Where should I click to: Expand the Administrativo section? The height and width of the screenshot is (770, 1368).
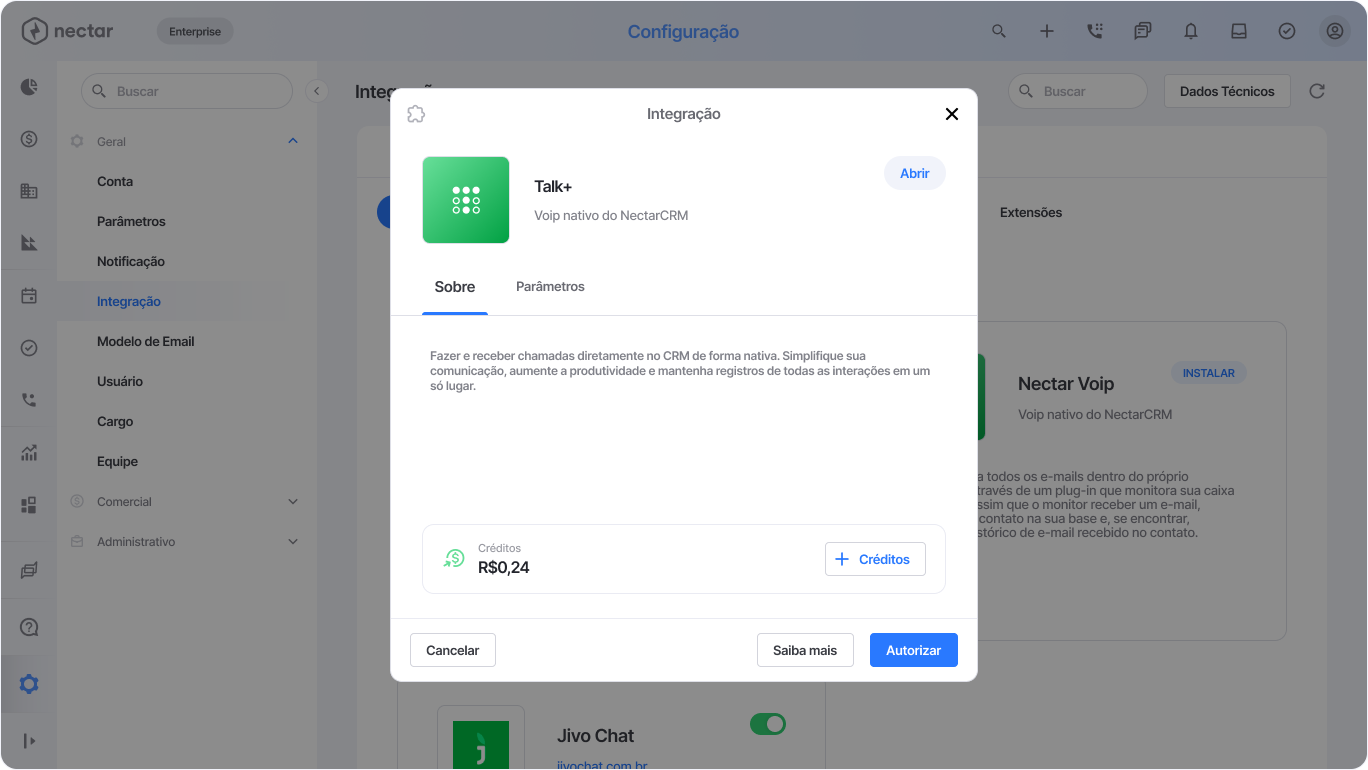293,541
